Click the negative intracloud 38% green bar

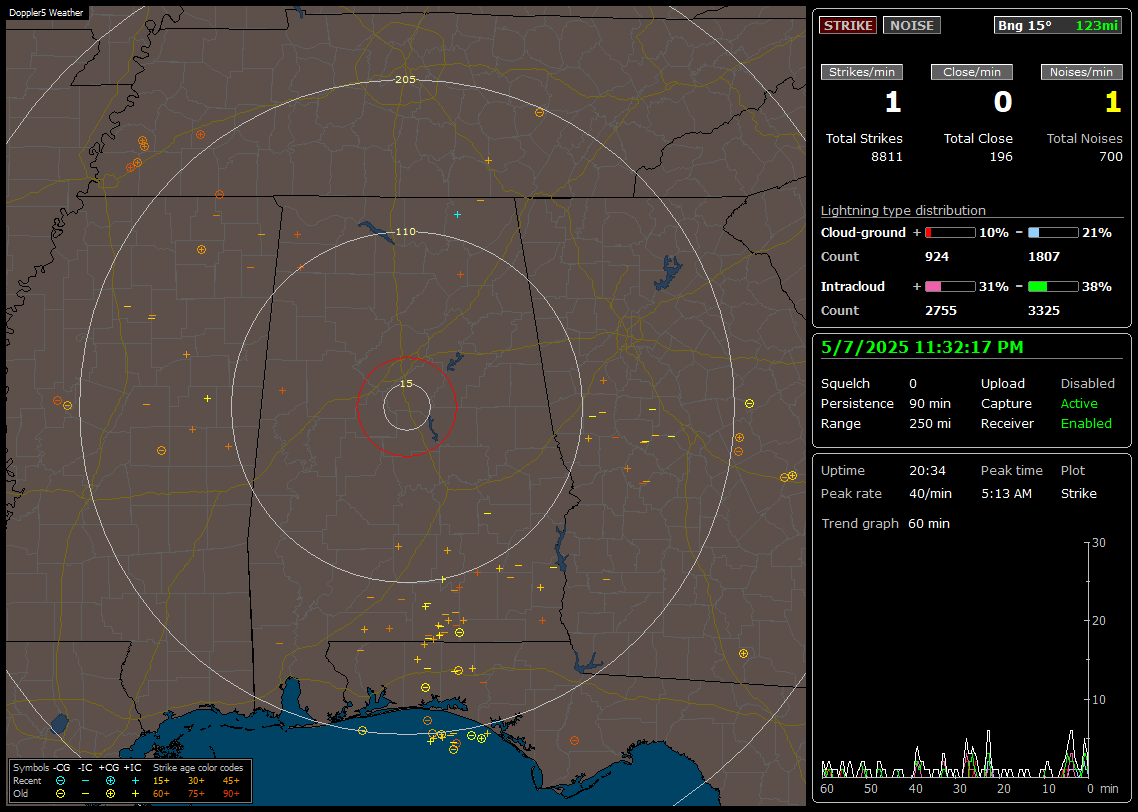click(x=1053, y=287)
